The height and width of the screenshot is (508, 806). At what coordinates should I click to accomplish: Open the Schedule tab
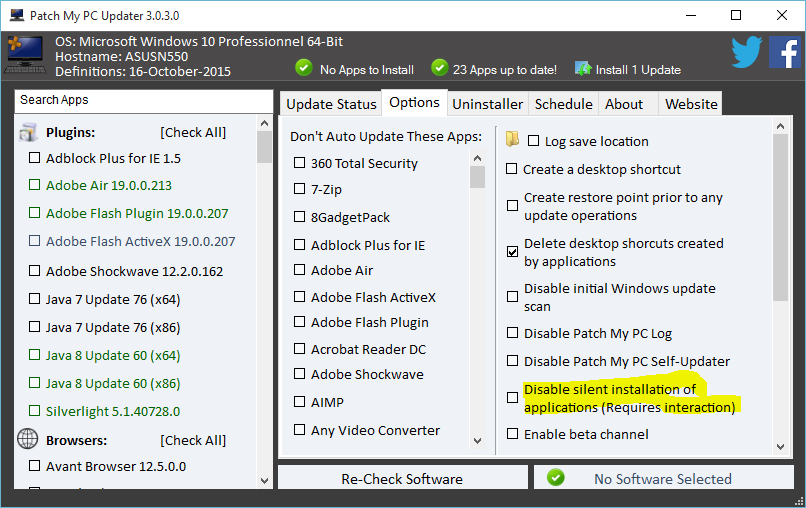(x=563, y=104)
